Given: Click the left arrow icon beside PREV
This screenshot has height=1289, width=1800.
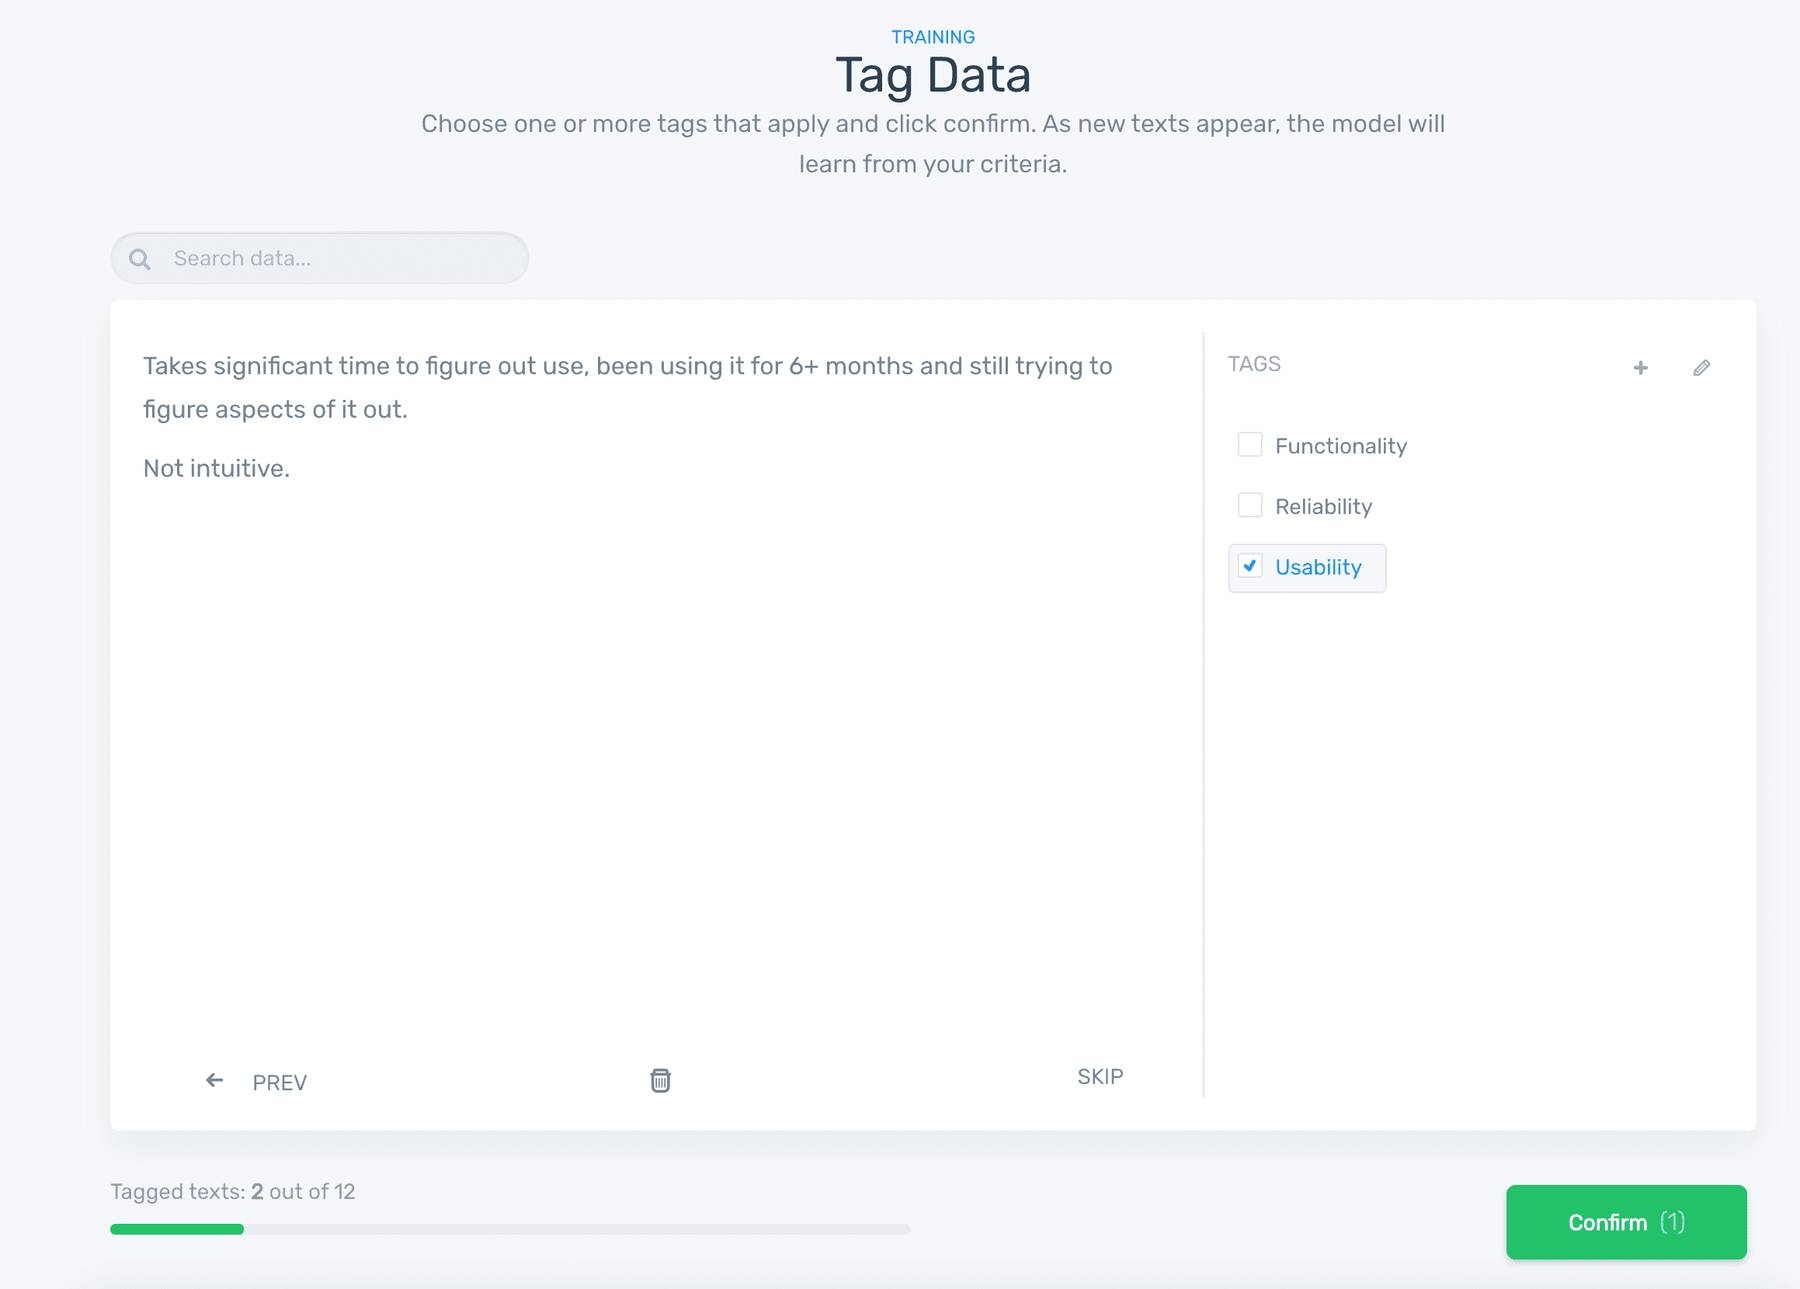Looking at the screenshot, I should click(214, 1080).
